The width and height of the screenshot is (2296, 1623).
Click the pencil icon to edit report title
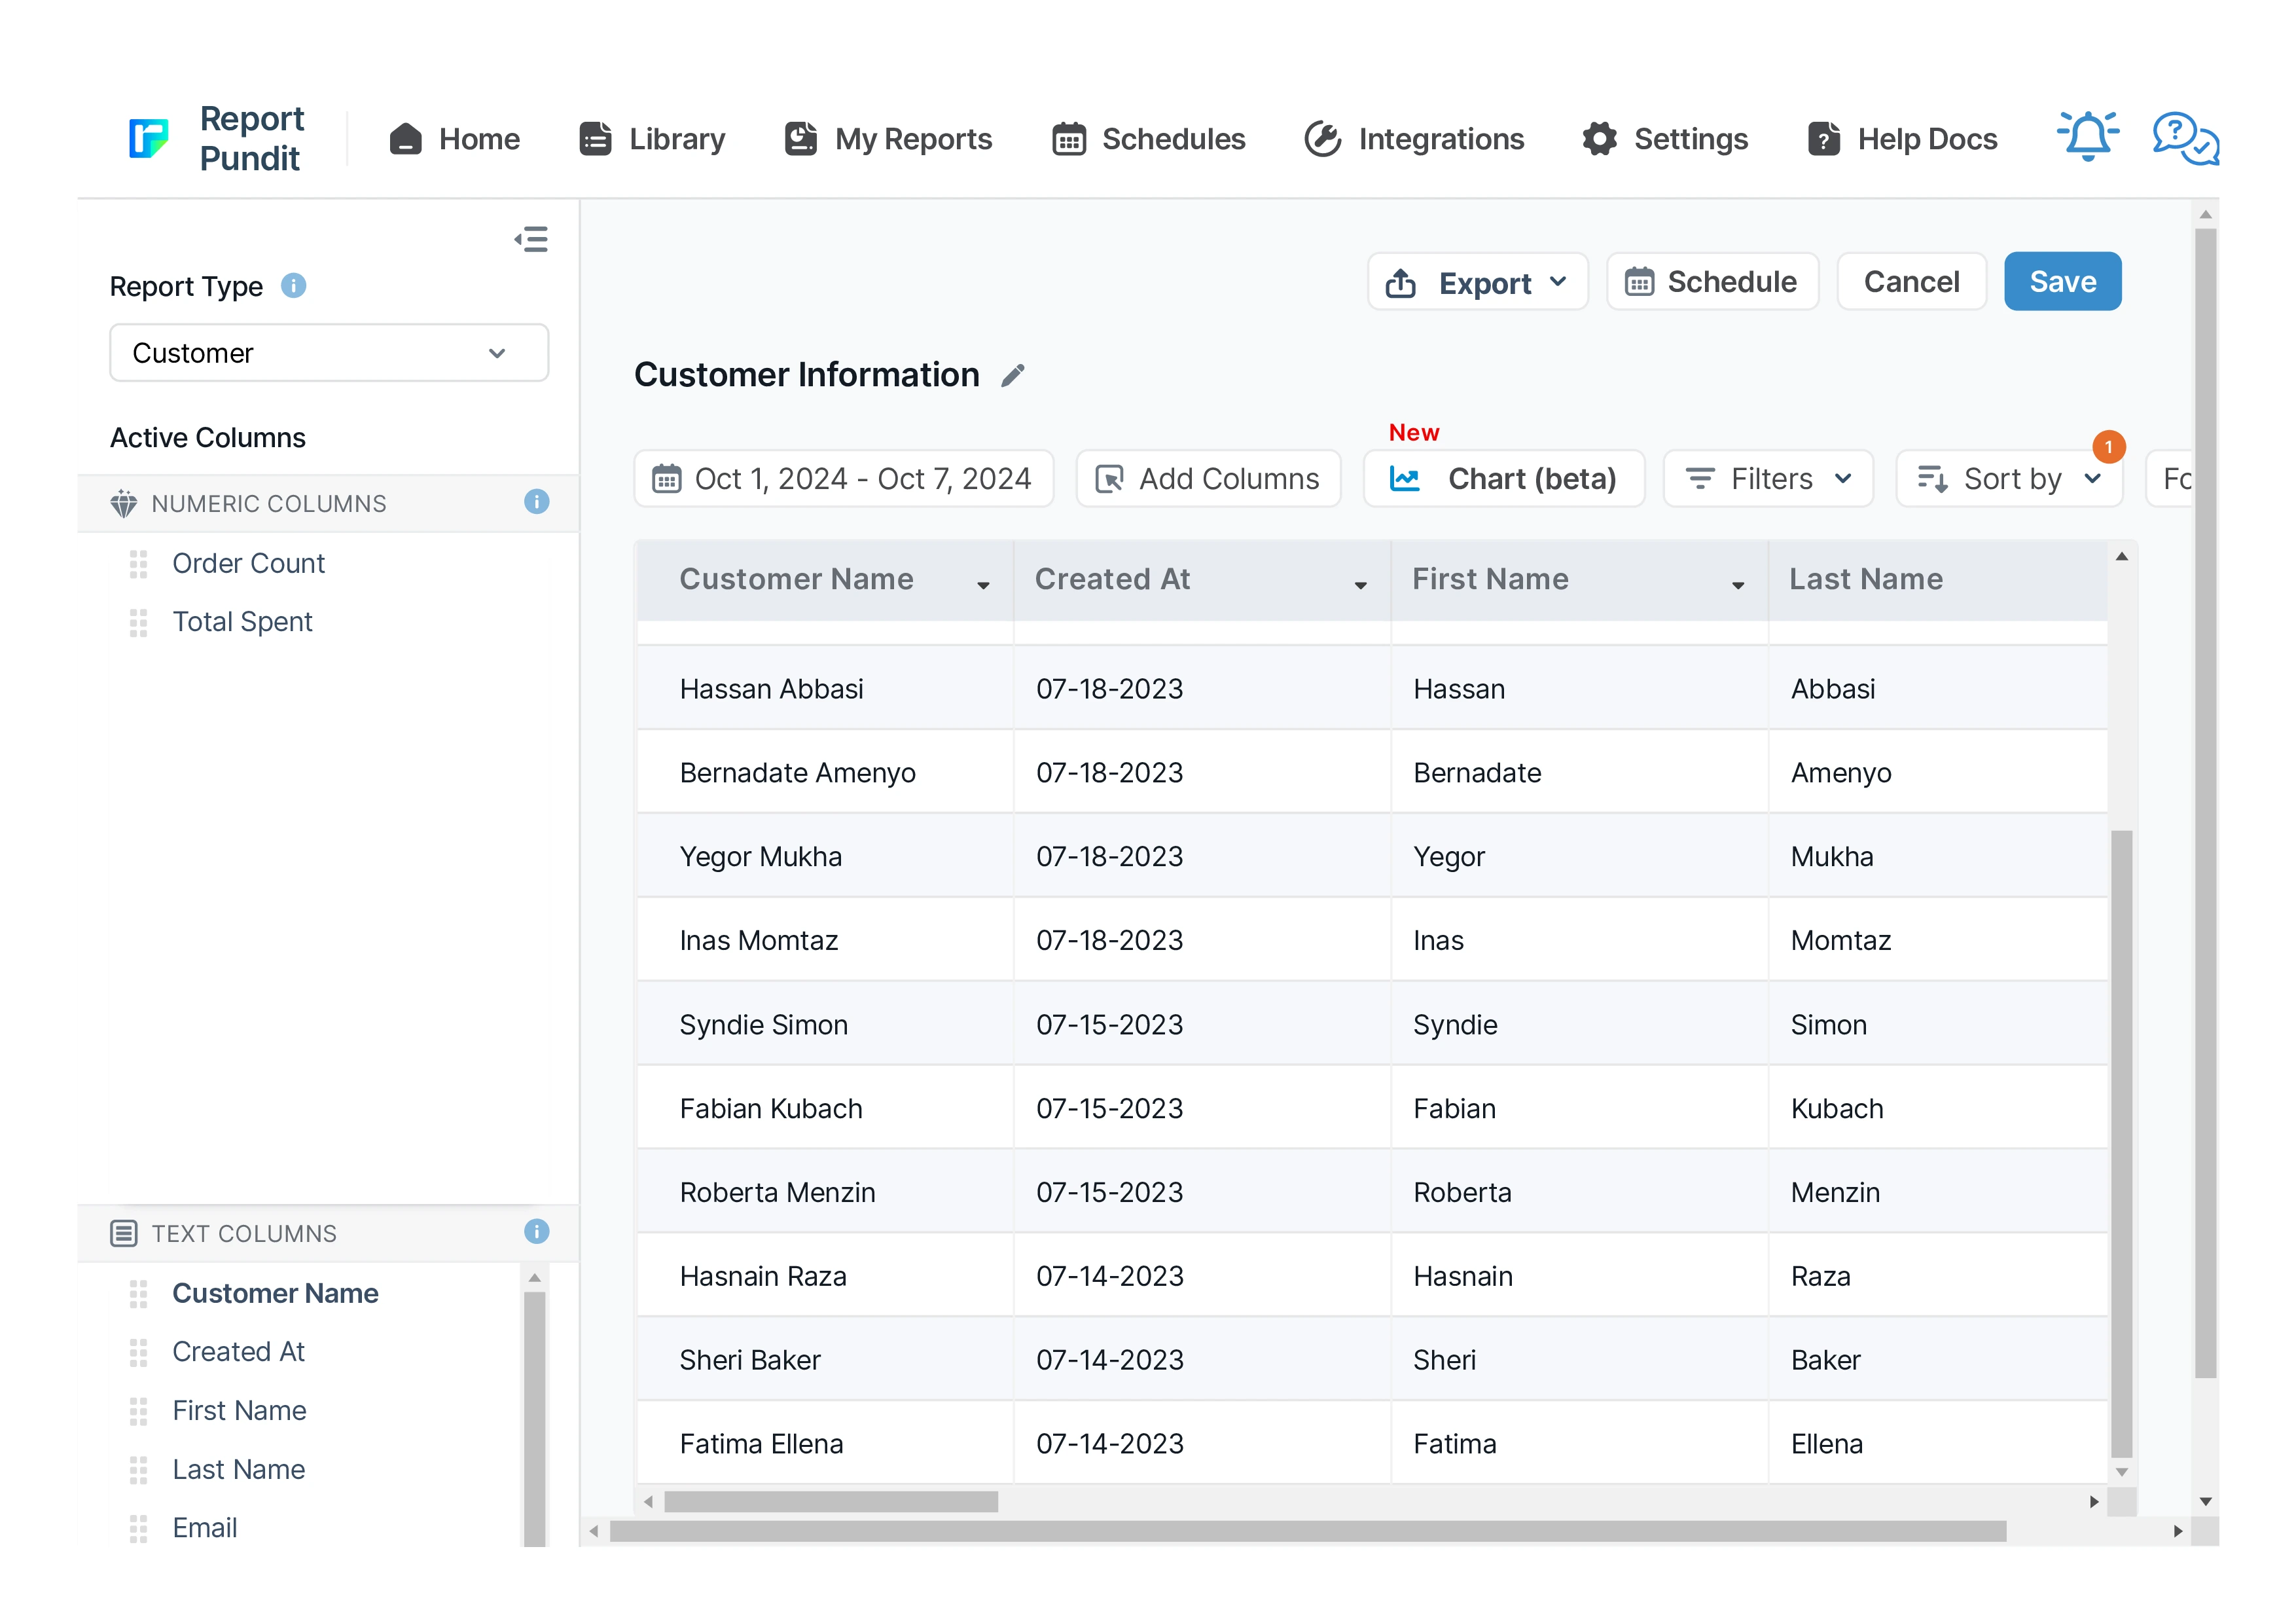[x=1013, y=376]
